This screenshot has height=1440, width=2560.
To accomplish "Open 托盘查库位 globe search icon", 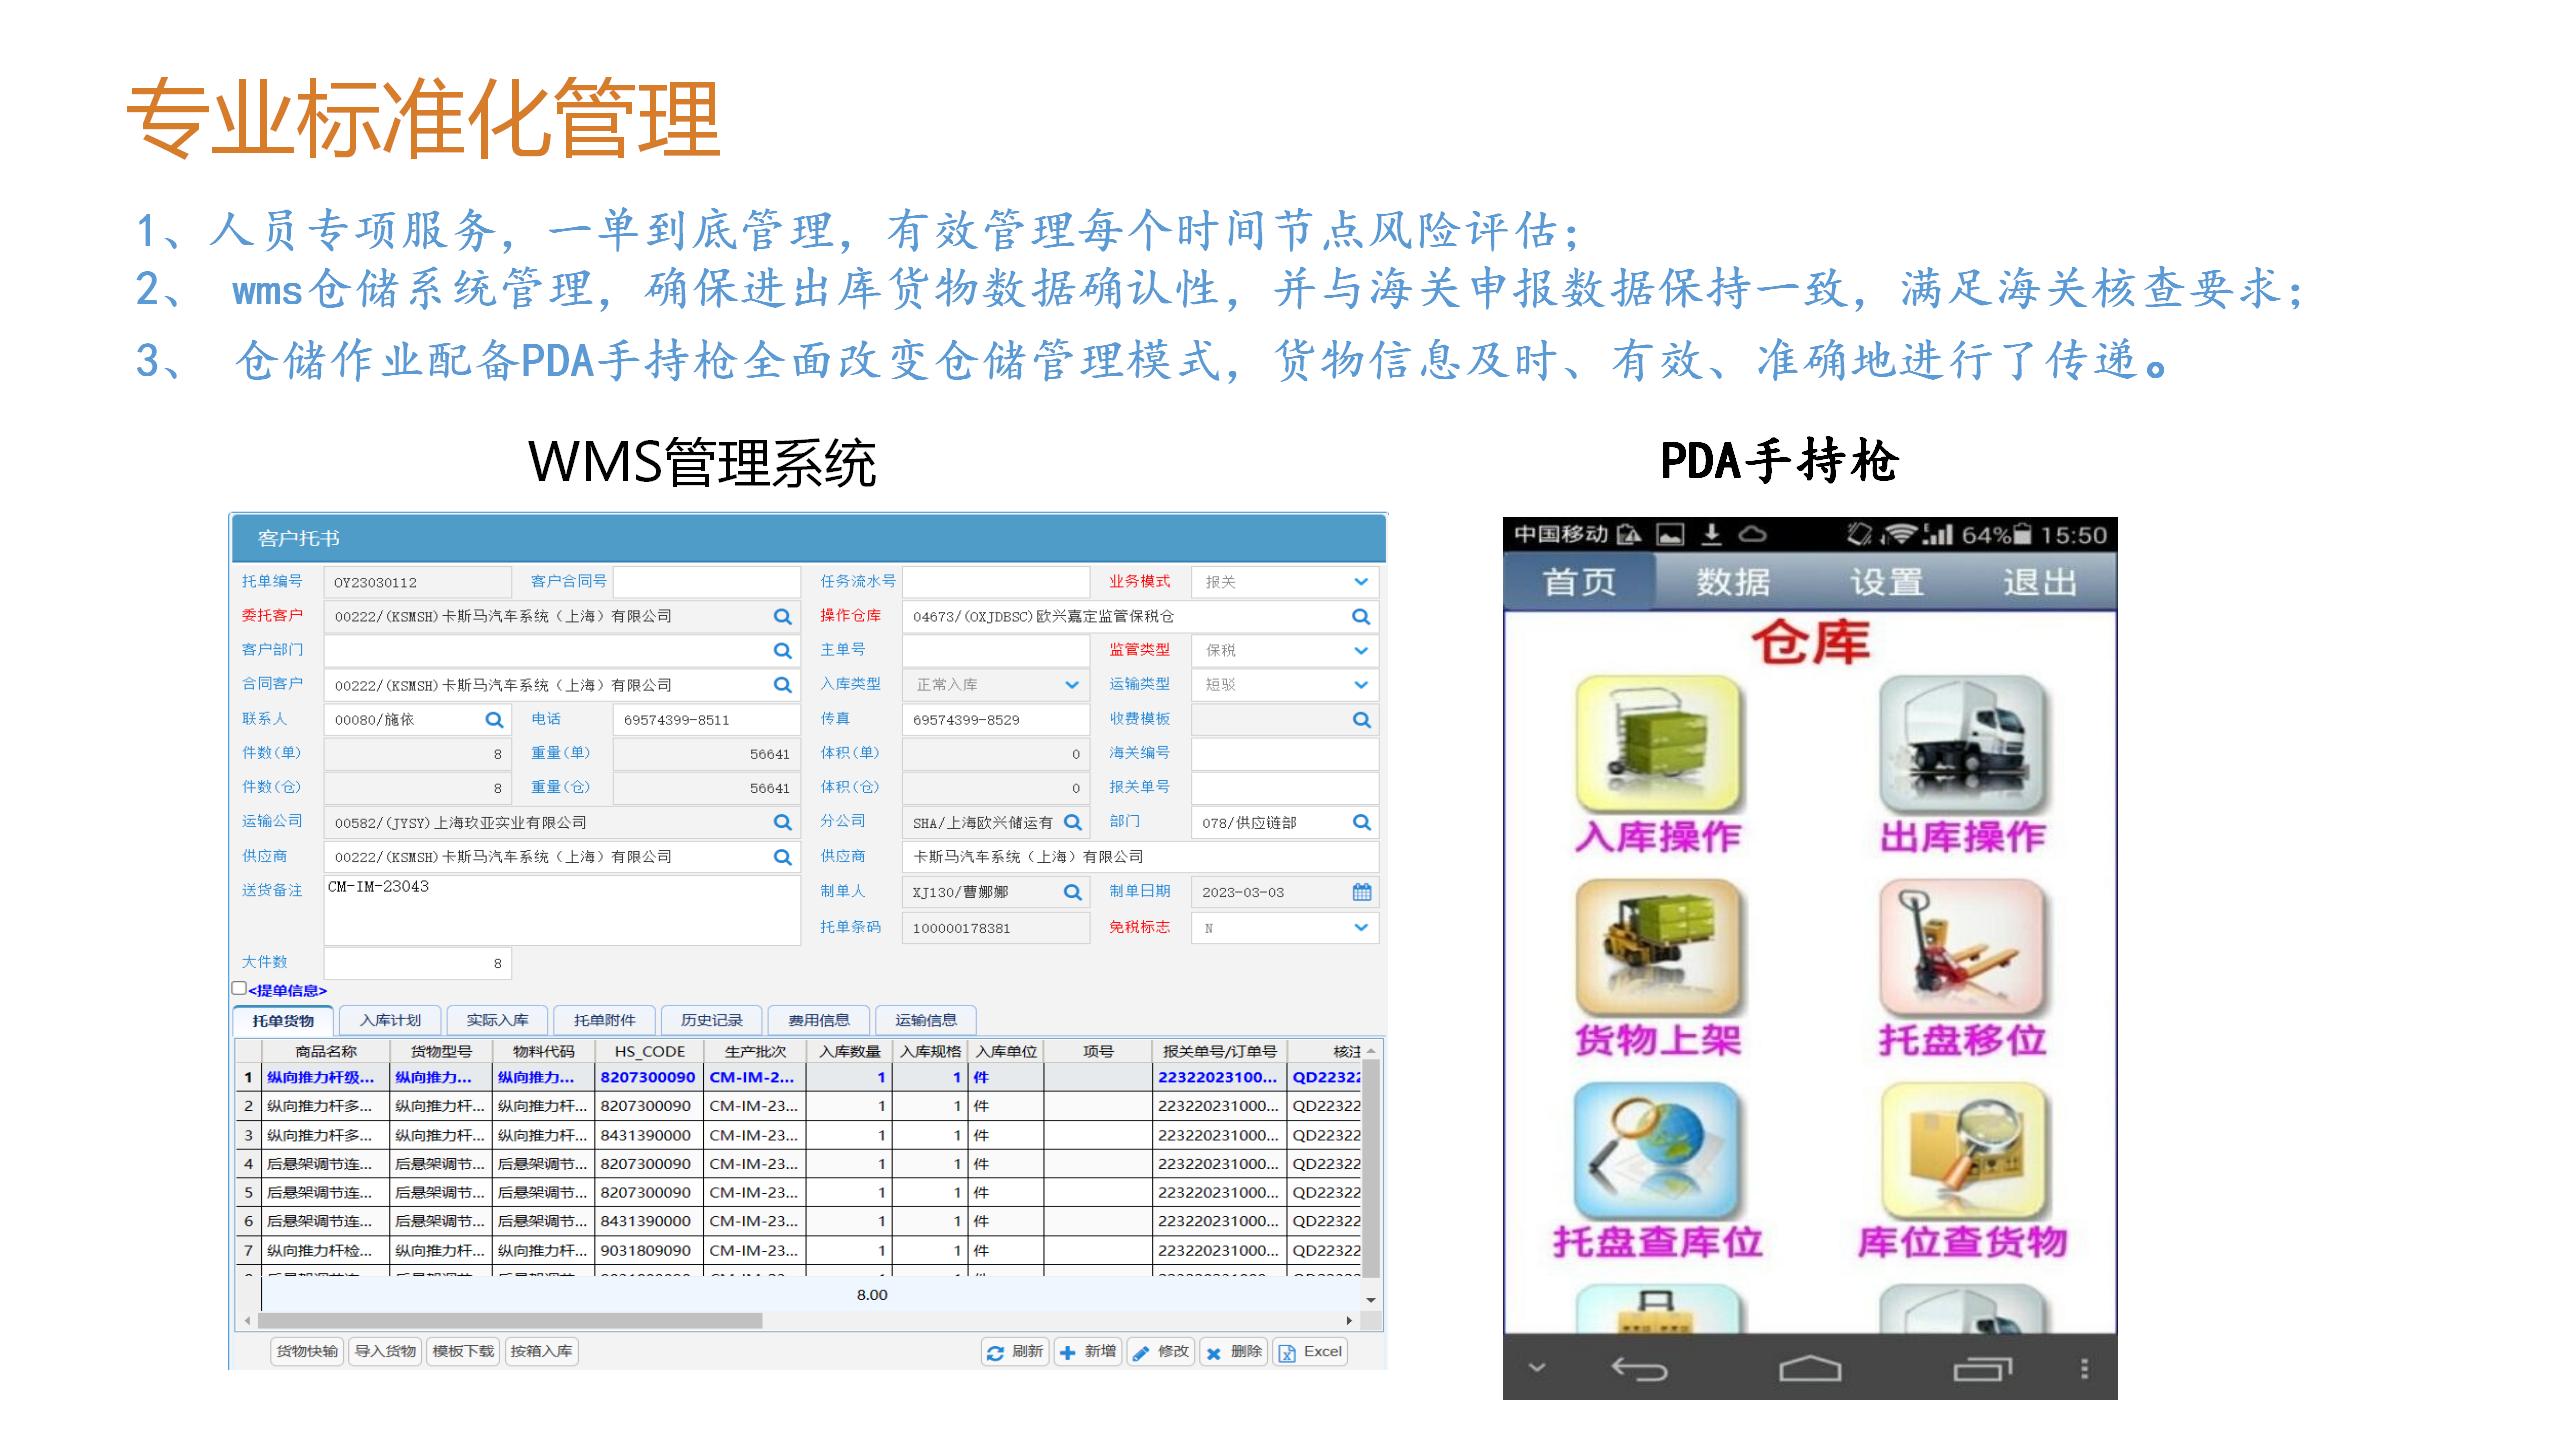I will (x=1658, y=1150).
